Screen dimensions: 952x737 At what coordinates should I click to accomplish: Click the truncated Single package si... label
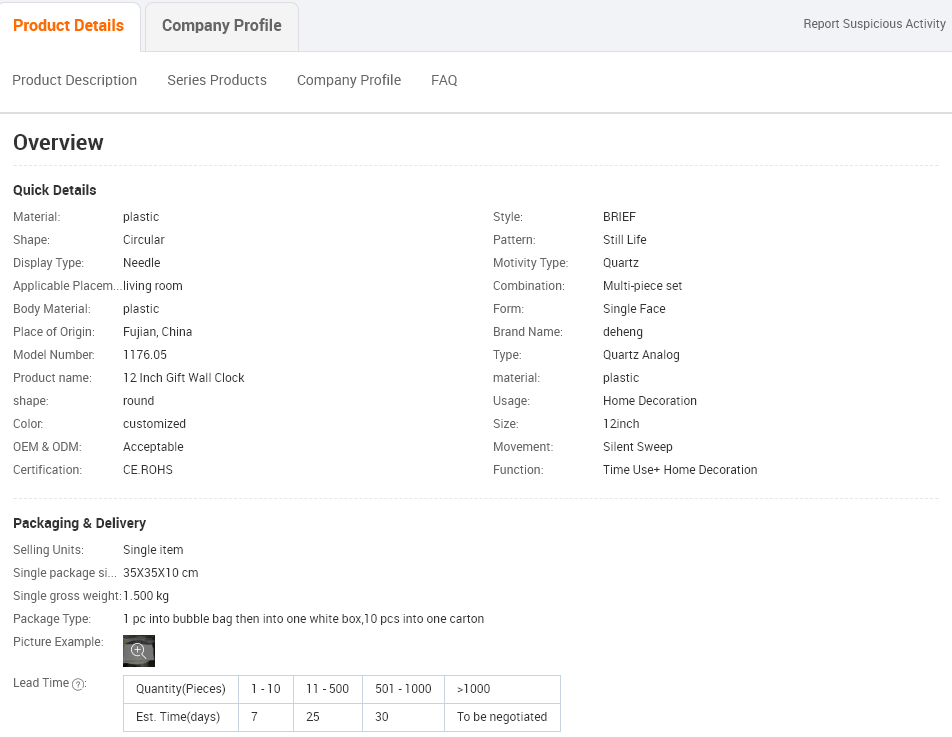coord(65,573)
